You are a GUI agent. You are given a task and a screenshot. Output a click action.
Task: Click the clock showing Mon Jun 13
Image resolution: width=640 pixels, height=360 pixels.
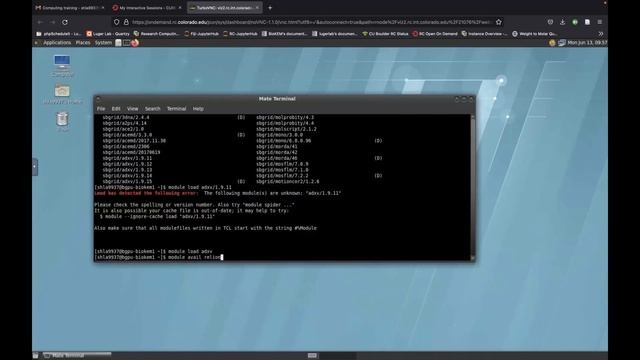[587, 42]
